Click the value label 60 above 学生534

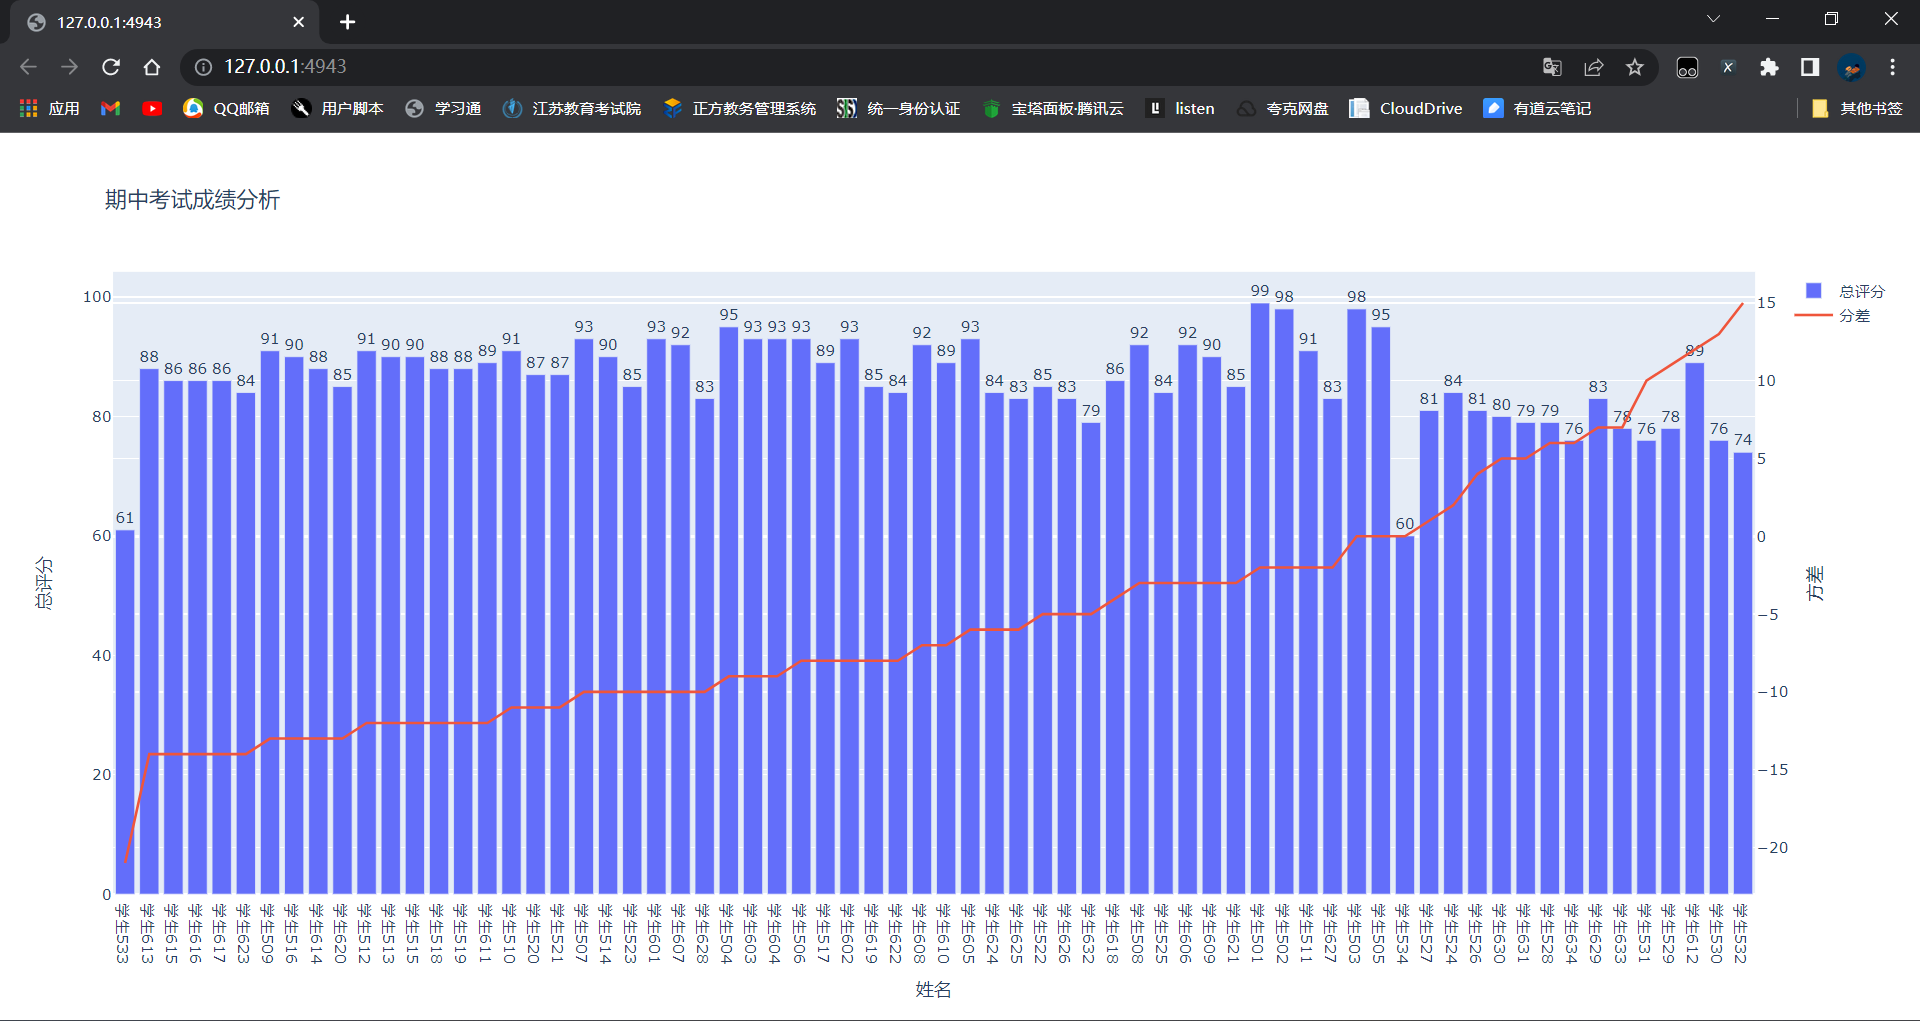coord(1405,524)
